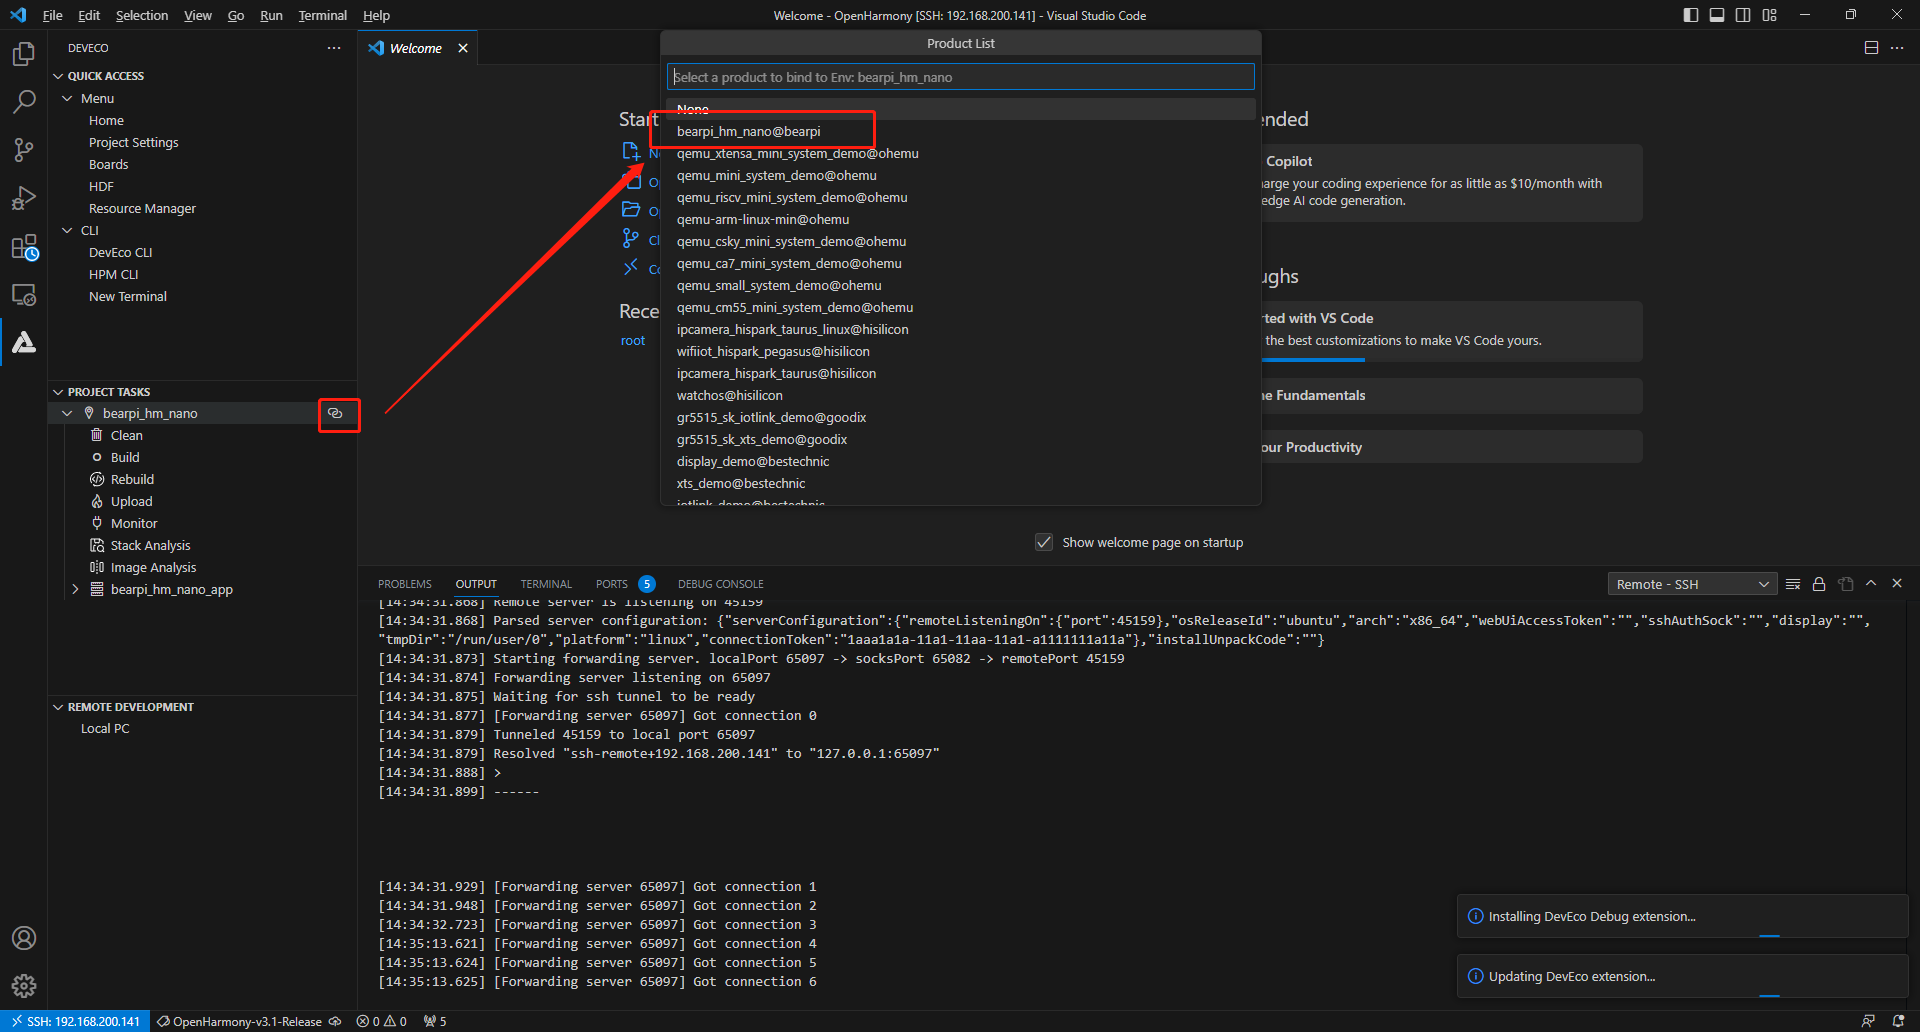Run the Build task
The image size is (1920, 1032).
tap(125, 457)
